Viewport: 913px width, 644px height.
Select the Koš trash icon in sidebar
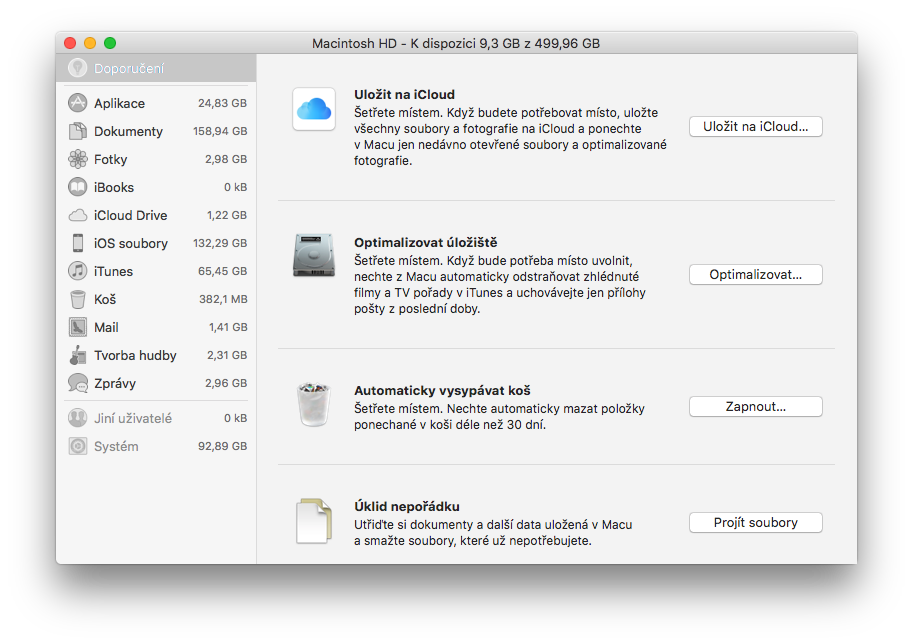click(x=78, y=299)
